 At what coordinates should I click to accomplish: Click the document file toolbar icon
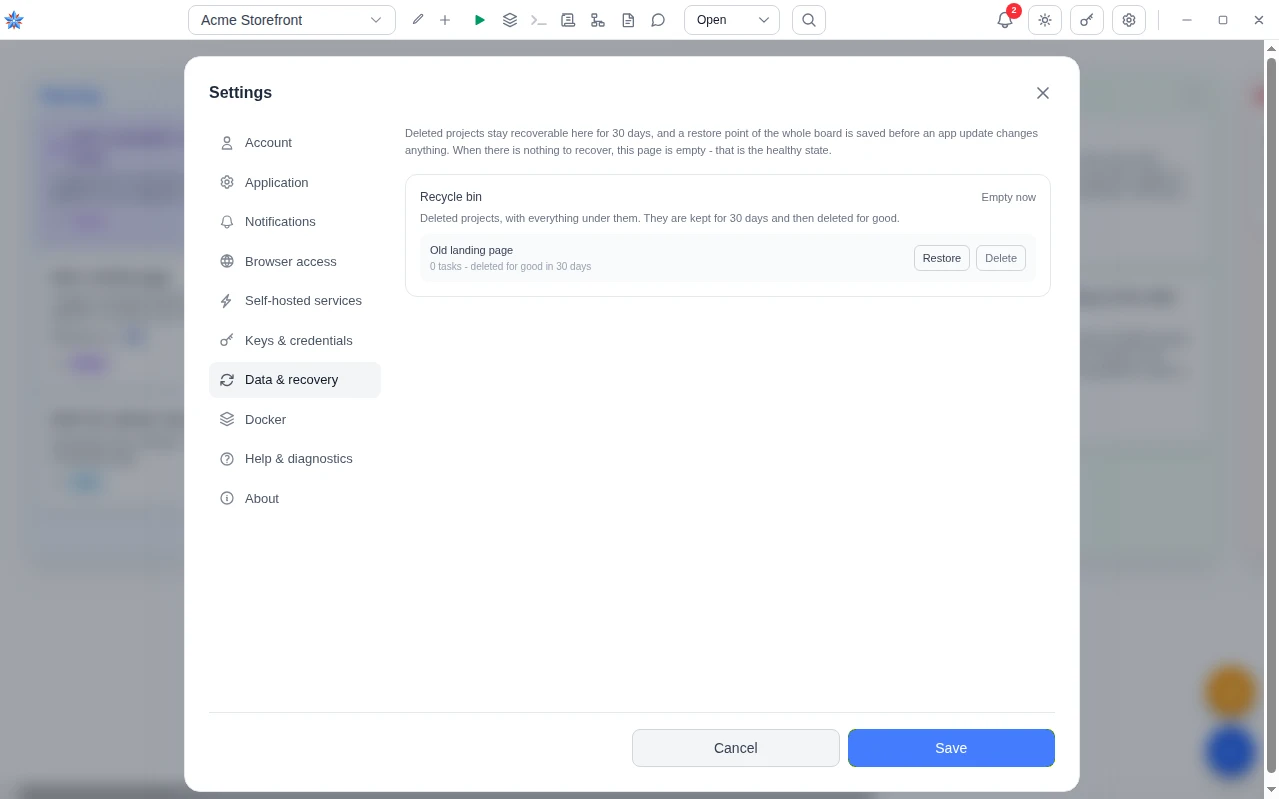click(x=628, y=20)
